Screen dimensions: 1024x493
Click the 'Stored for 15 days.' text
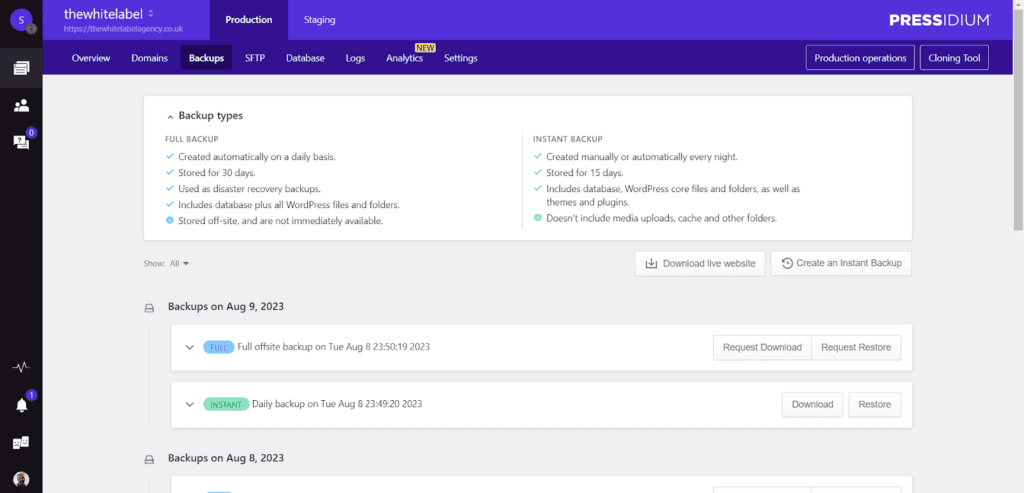click(584, 173)
